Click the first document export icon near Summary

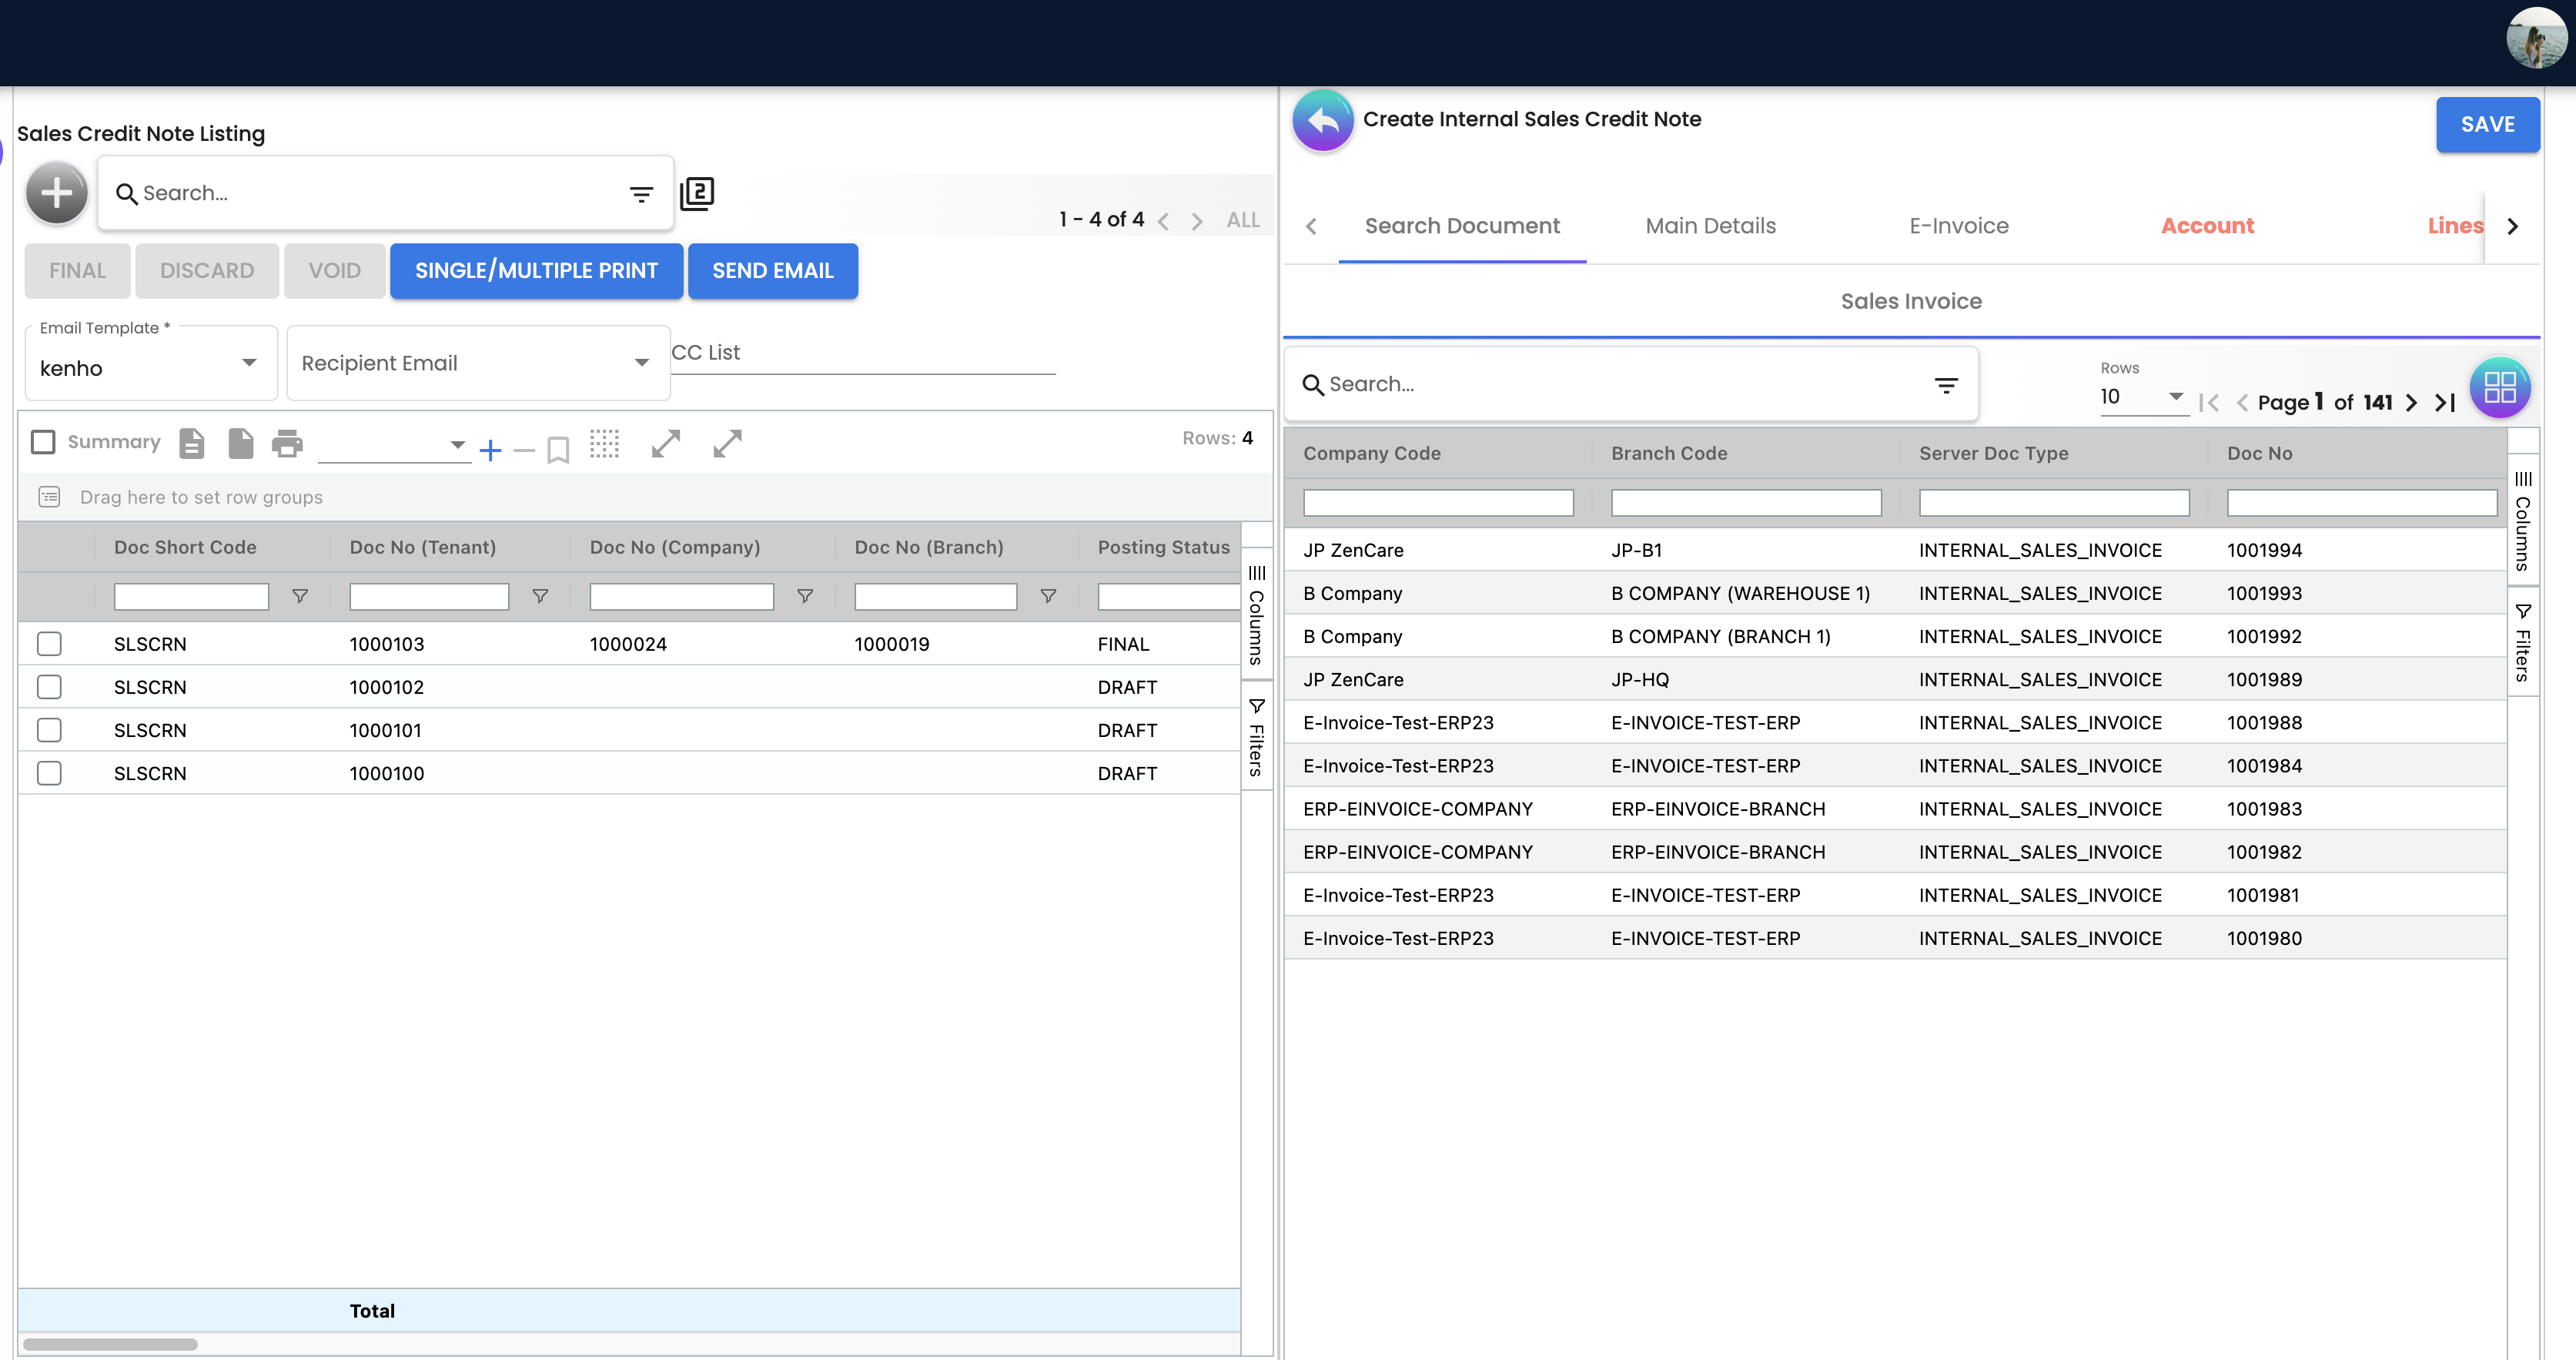pyautogui.click(x=192, y=443)
